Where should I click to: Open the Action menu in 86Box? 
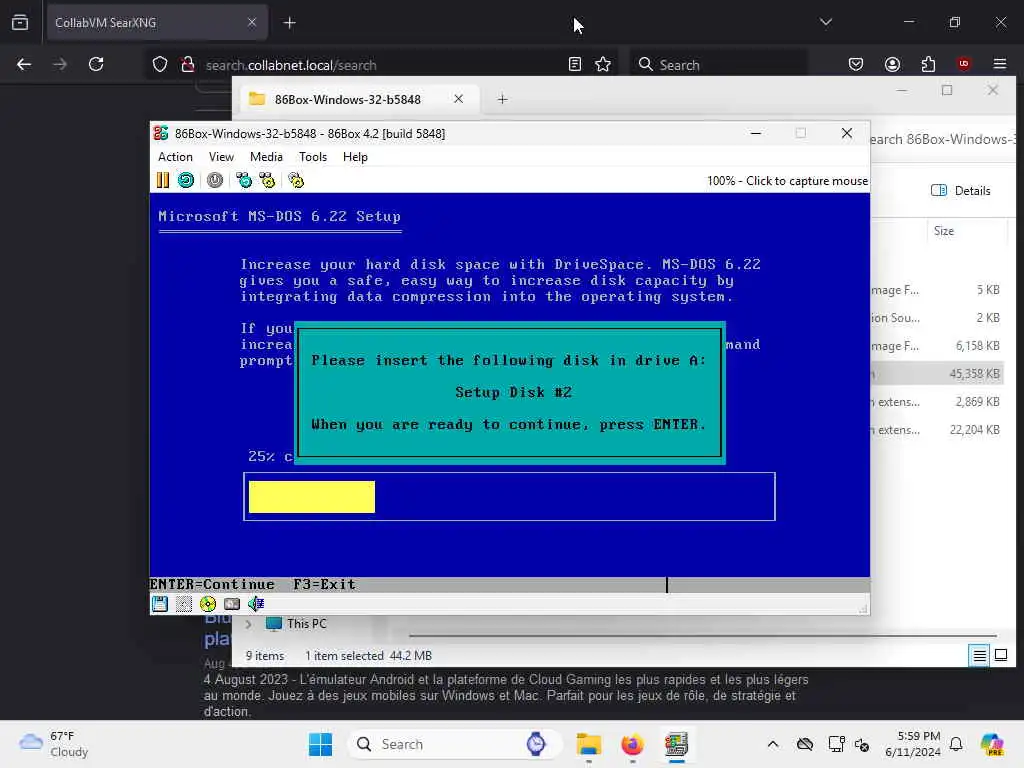tap(175, 157)
